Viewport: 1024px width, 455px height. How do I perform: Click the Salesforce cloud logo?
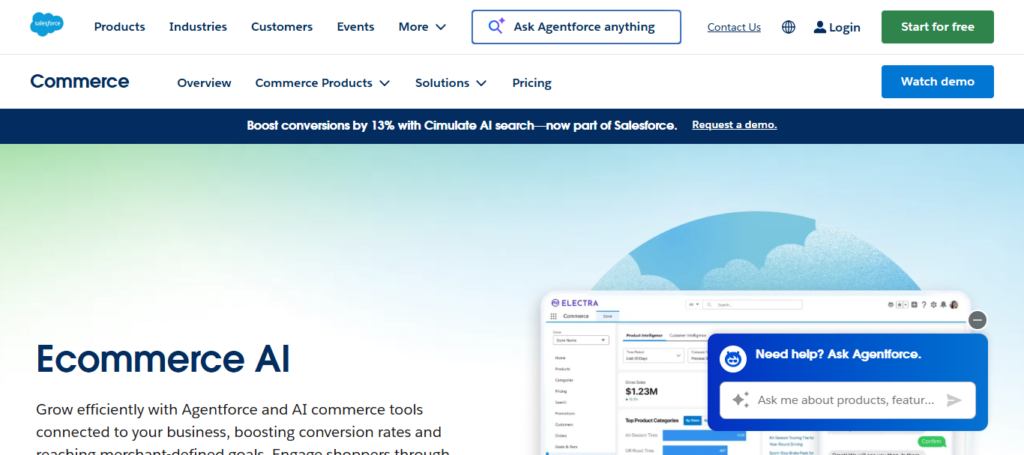click(46, 24)
